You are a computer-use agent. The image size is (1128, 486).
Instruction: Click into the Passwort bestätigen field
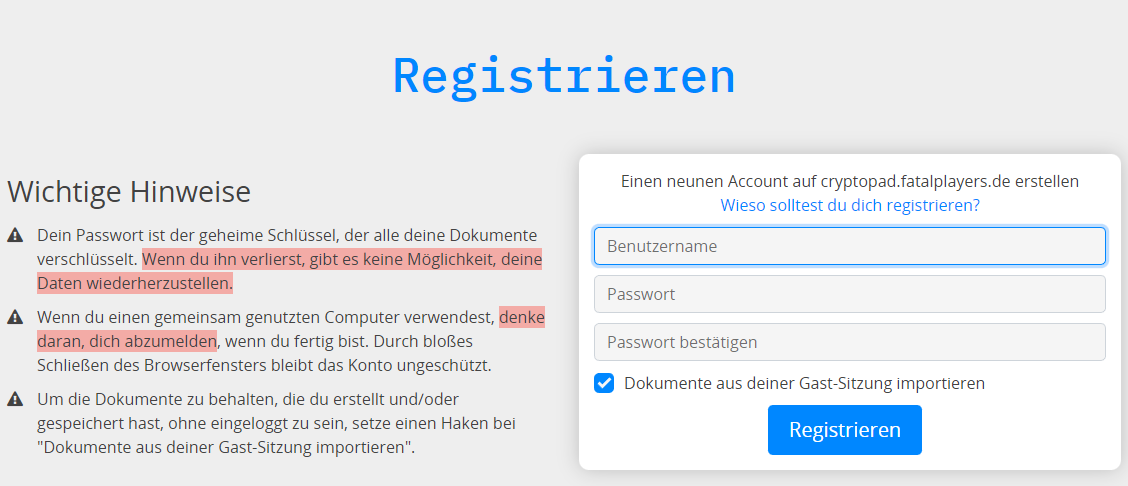tap(850, 342)
